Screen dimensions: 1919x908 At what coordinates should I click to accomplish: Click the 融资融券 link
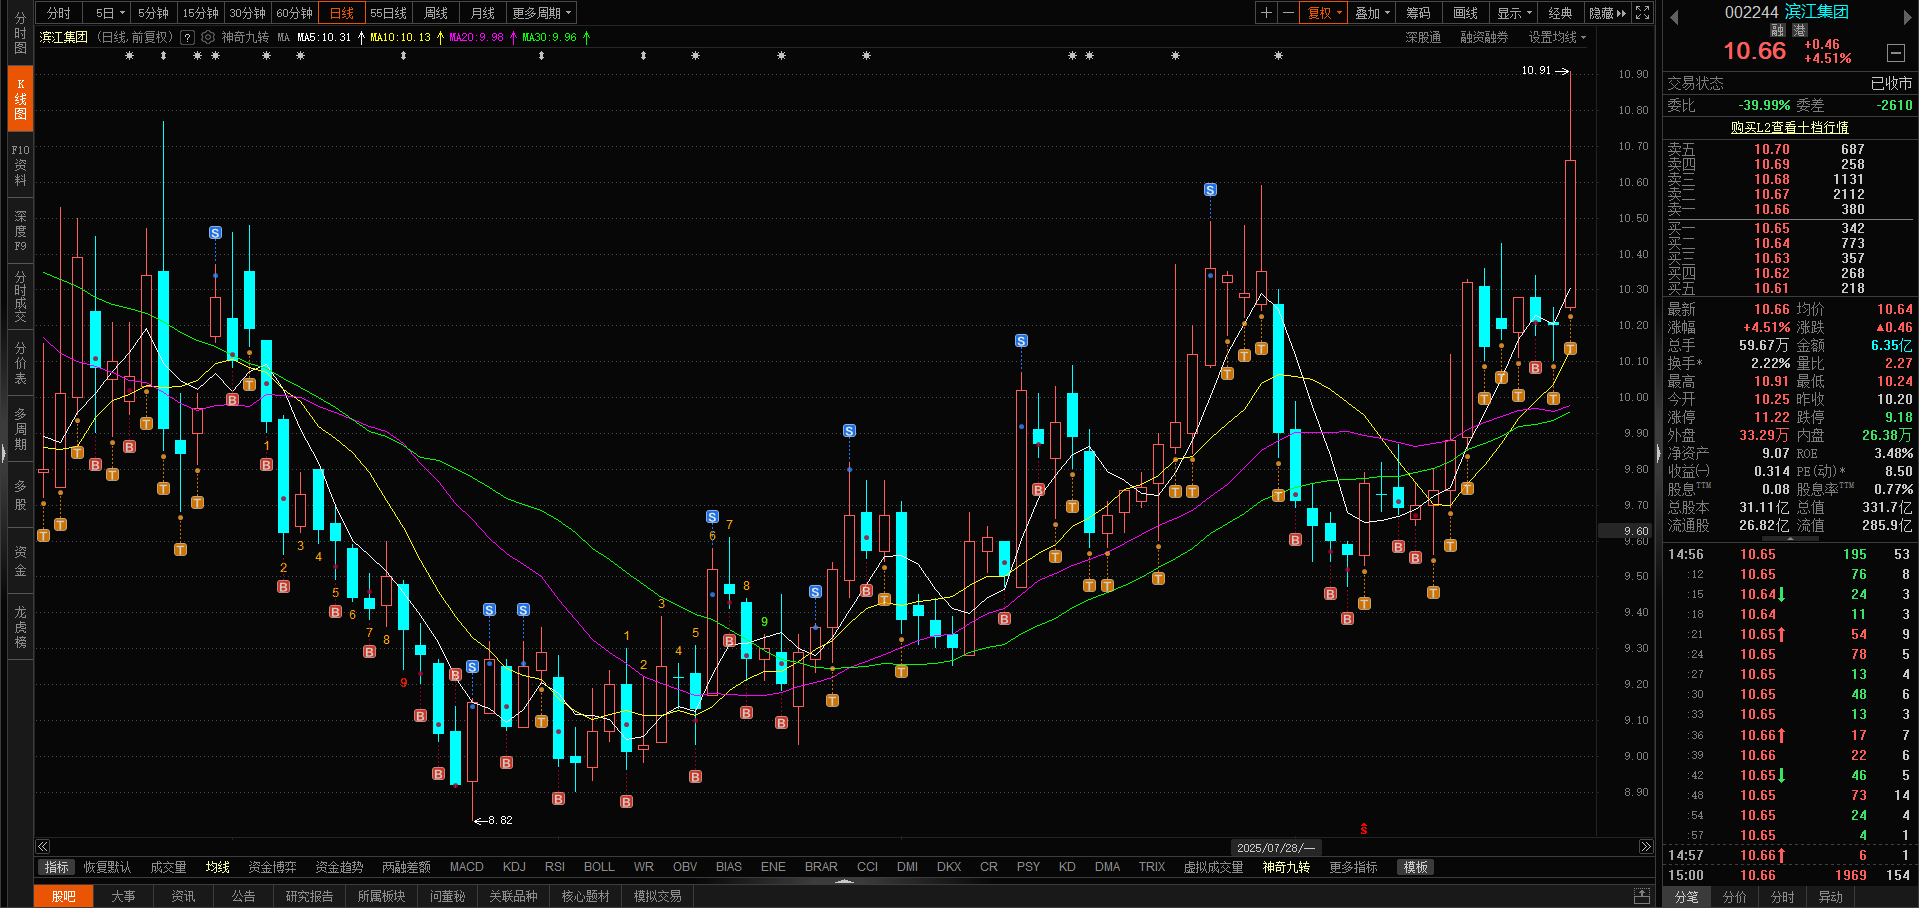(1484, 37)
